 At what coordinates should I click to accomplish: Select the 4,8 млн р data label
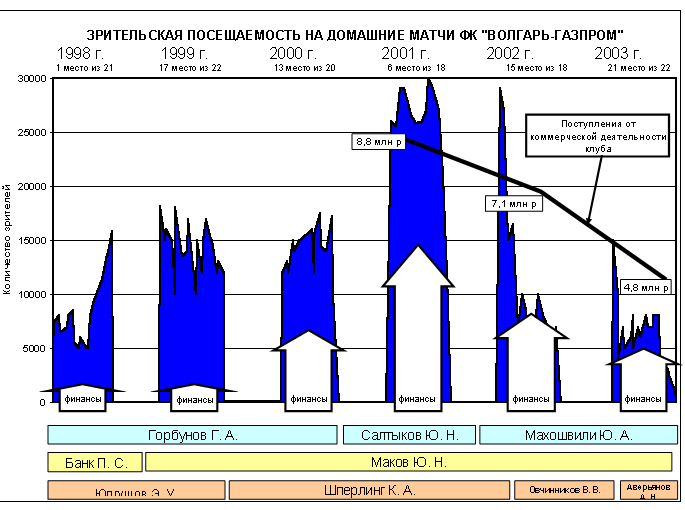645,287
